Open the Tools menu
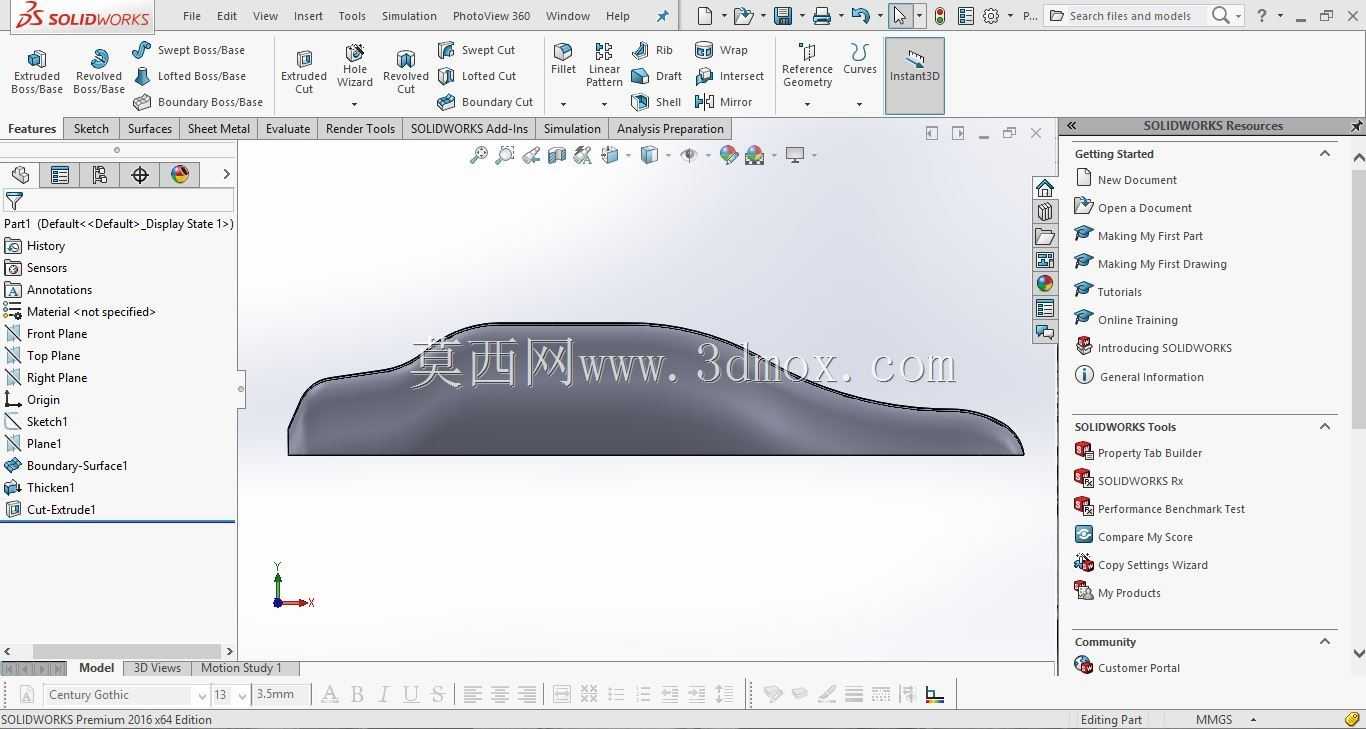 pos(352,16)
